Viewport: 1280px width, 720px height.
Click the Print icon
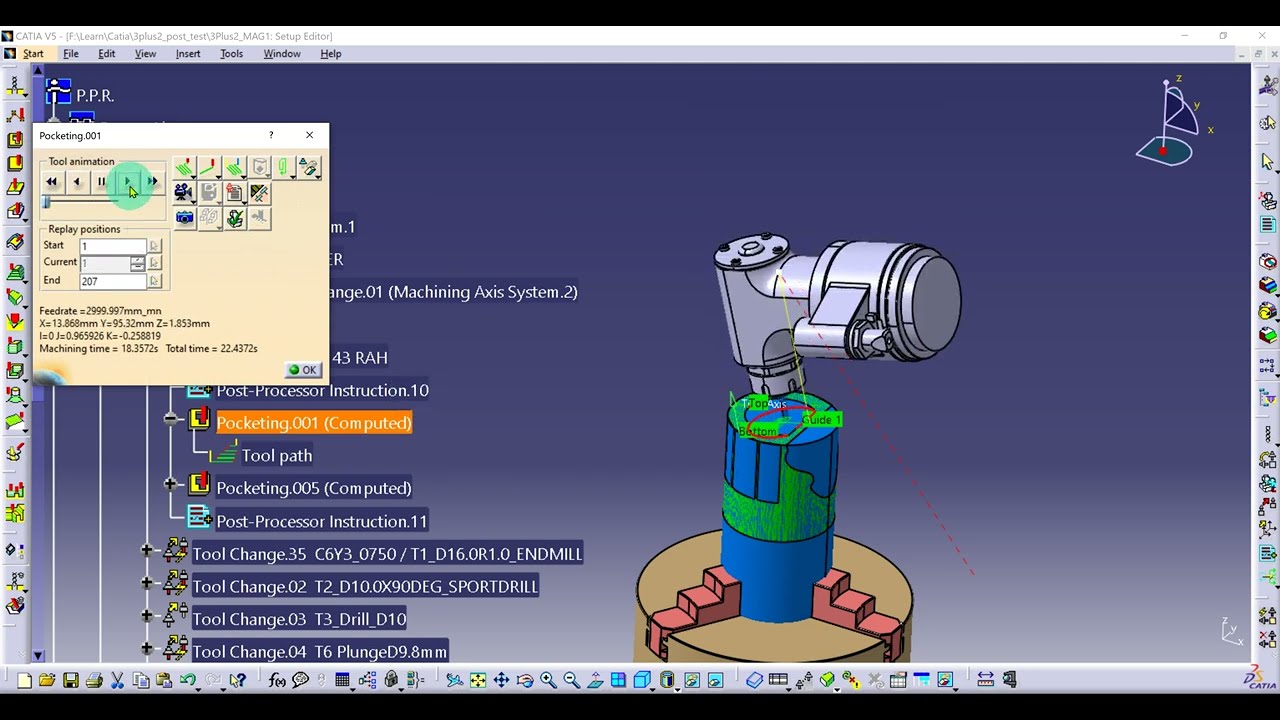[x=94, y=681]
